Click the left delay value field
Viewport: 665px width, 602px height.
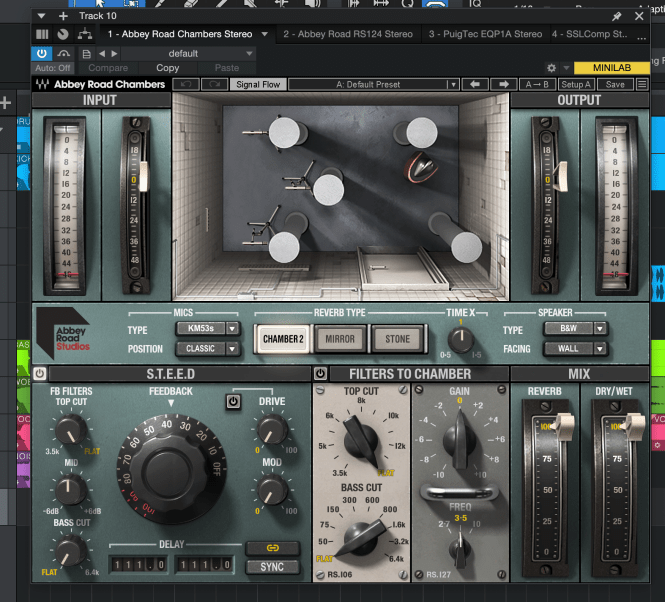(x=138, y=565)
